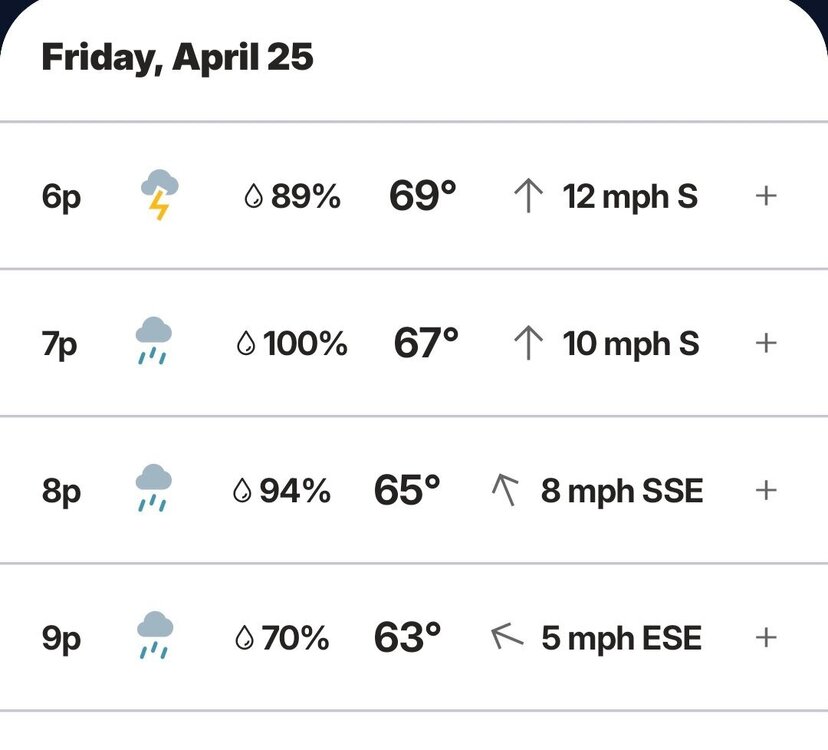
Task: Tap the 70% precipitation chance
Action: [x=295, y=637]
